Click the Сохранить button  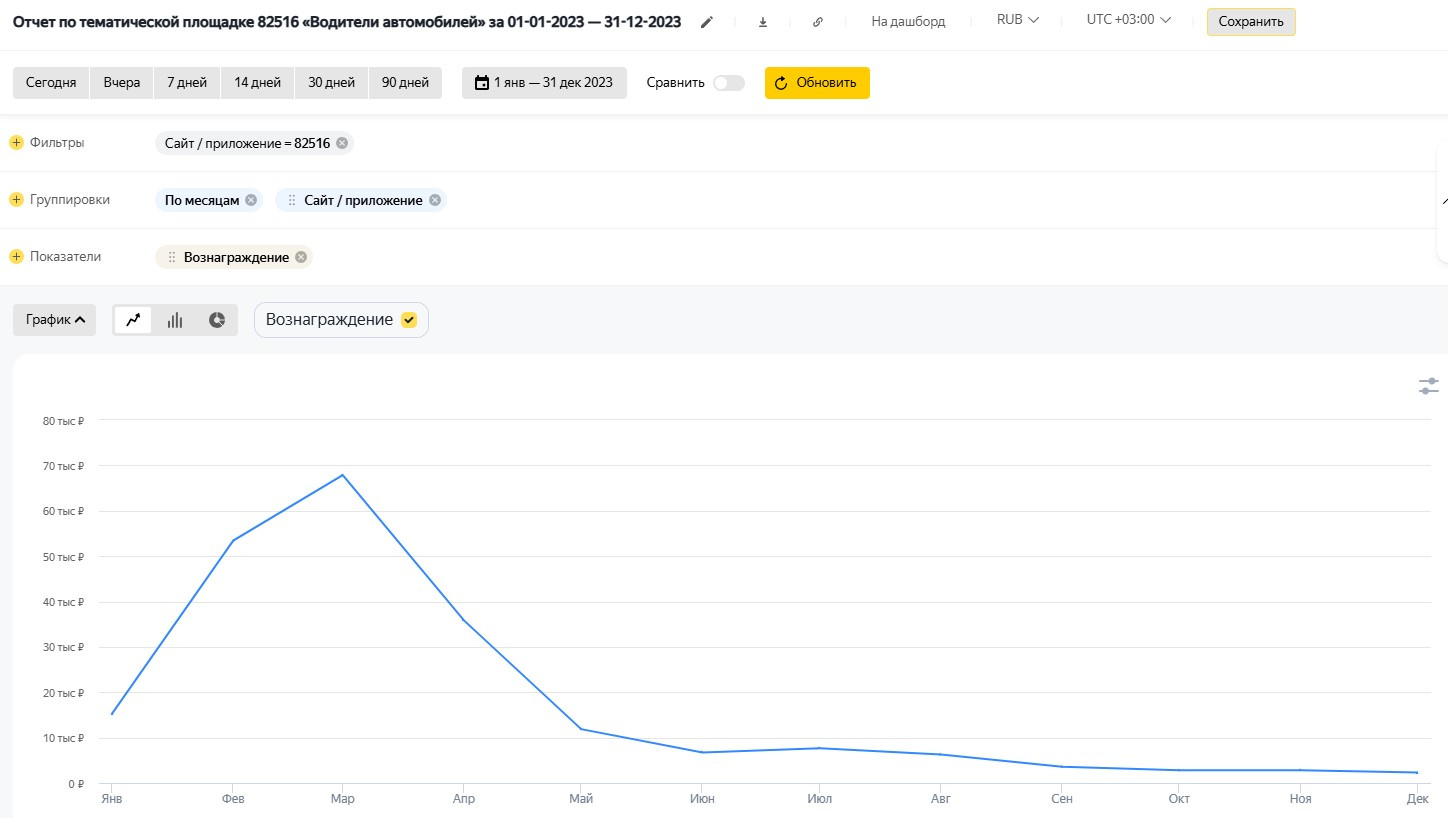point(1250,22)
